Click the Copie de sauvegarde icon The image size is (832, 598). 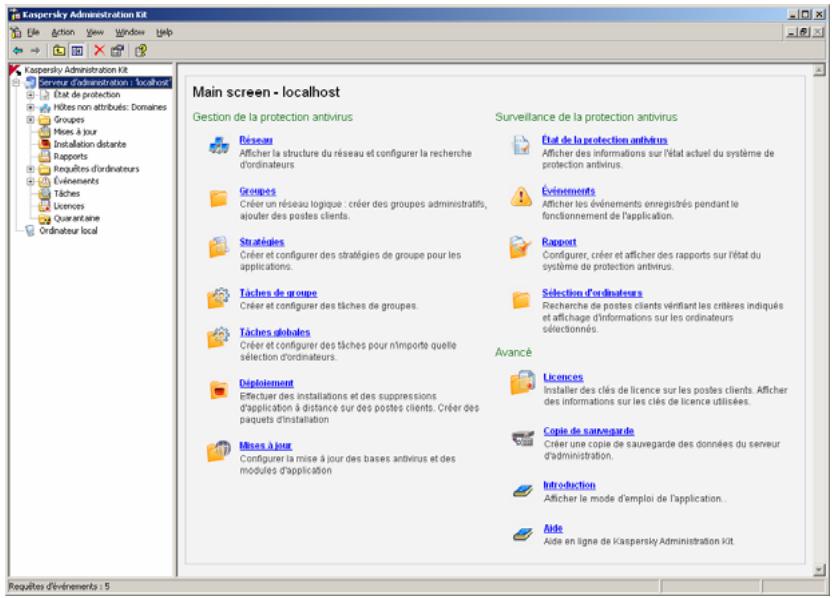click(523, 438)
